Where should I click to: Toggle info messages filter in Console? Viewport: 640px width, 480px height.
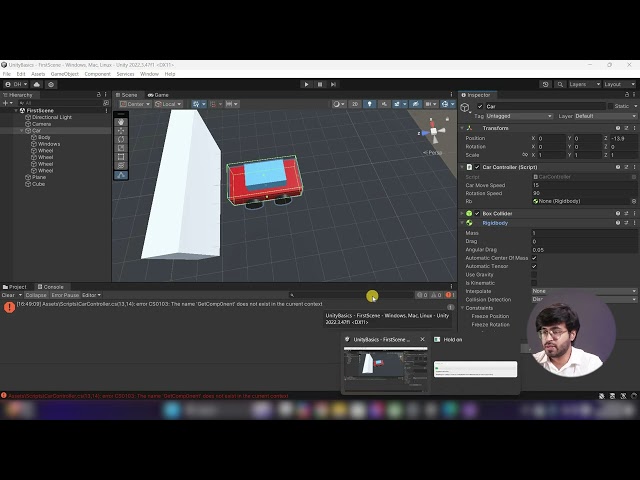coord(422,295)
